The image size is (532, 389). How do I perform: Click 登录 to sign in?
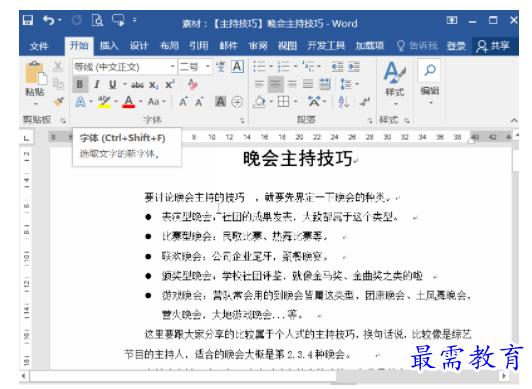tap(456, 46)
